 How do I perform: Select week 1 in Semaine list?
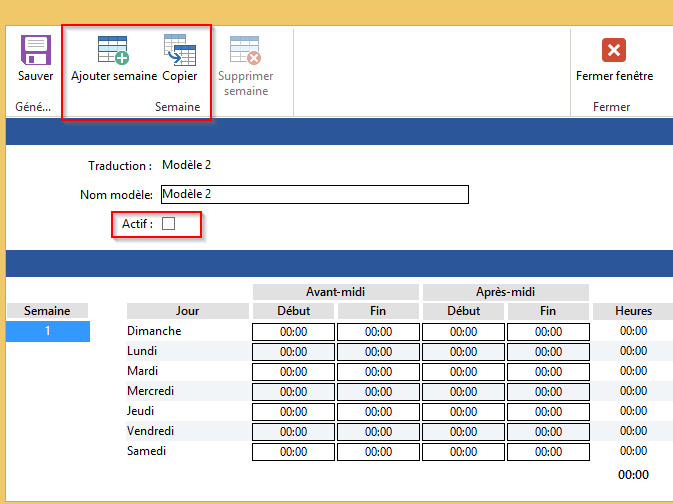(x=47, y=331)
